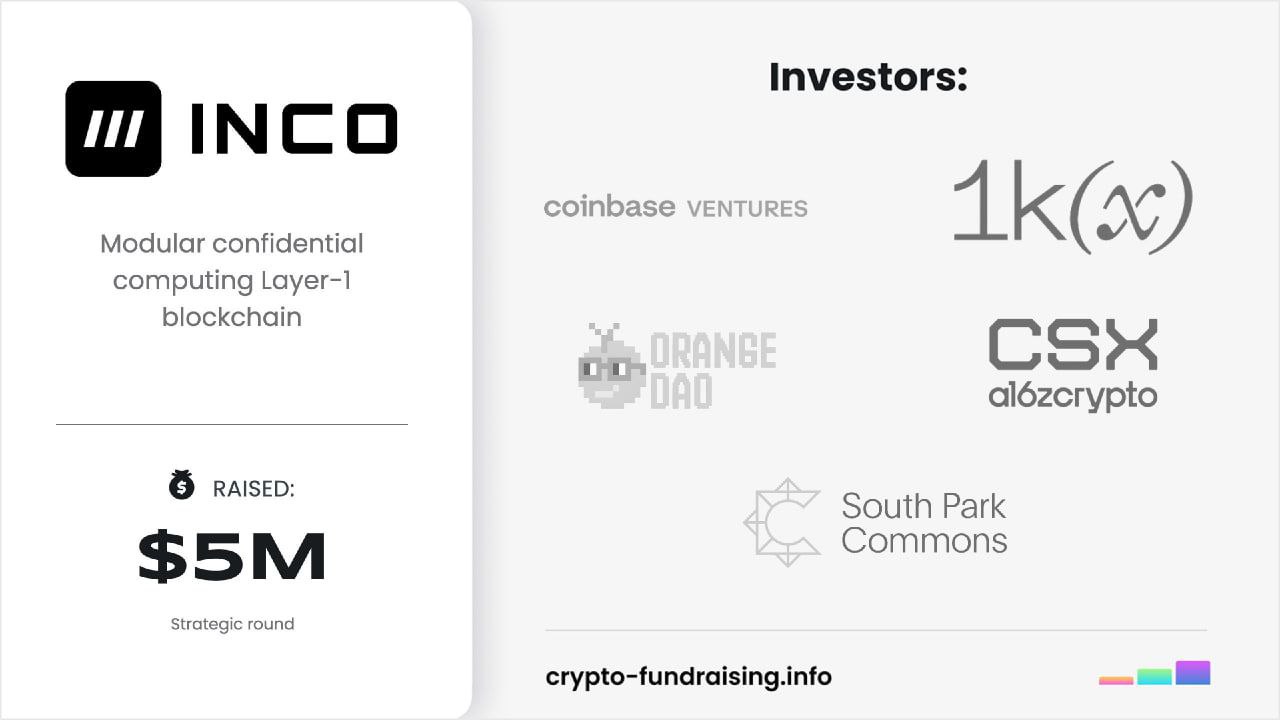Screen dimensions: 1280x720
Task: Click the INCO wordmark text
Action: tap(293, 130)
